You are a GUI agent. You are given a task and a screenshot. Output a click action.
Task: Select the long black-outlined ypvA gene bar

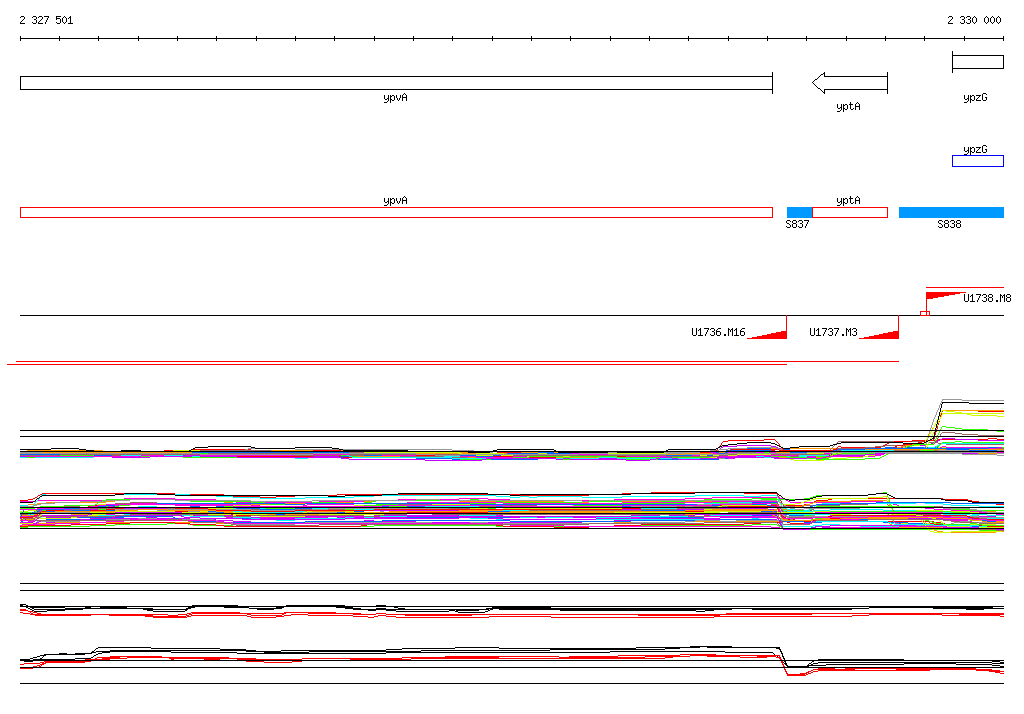(396, 83)
